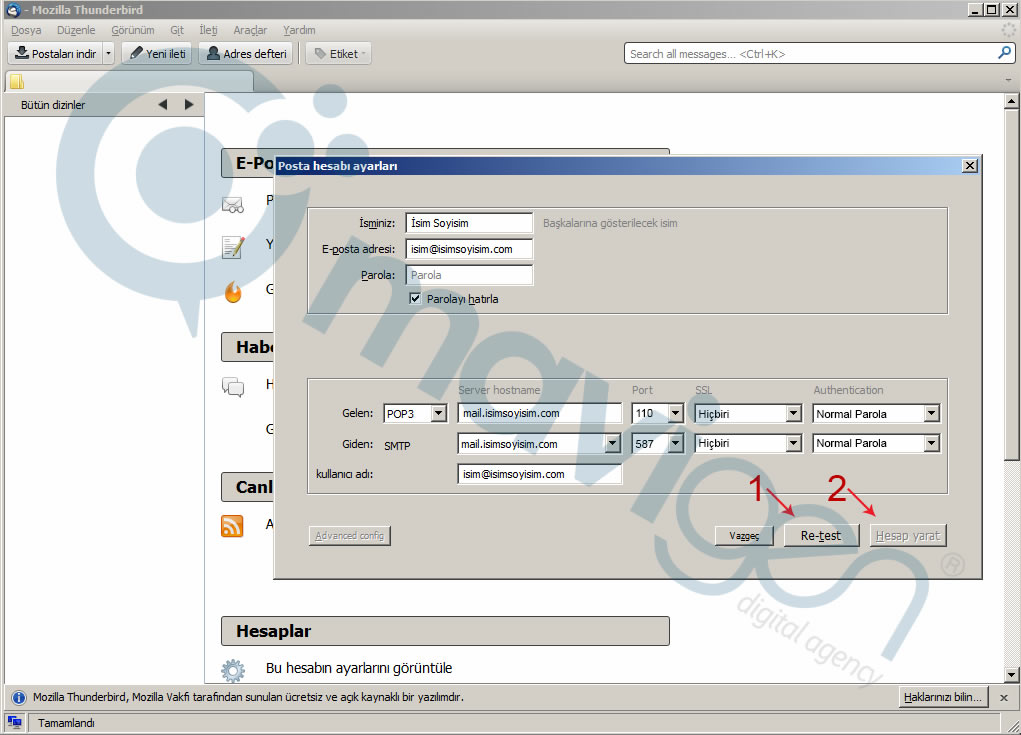The height and width of the screenshot is (735, 1021).
Task: Open Bu hesabın ayarlarını görüntüle link
Action: pyautogui.click(x=359, y=668)
